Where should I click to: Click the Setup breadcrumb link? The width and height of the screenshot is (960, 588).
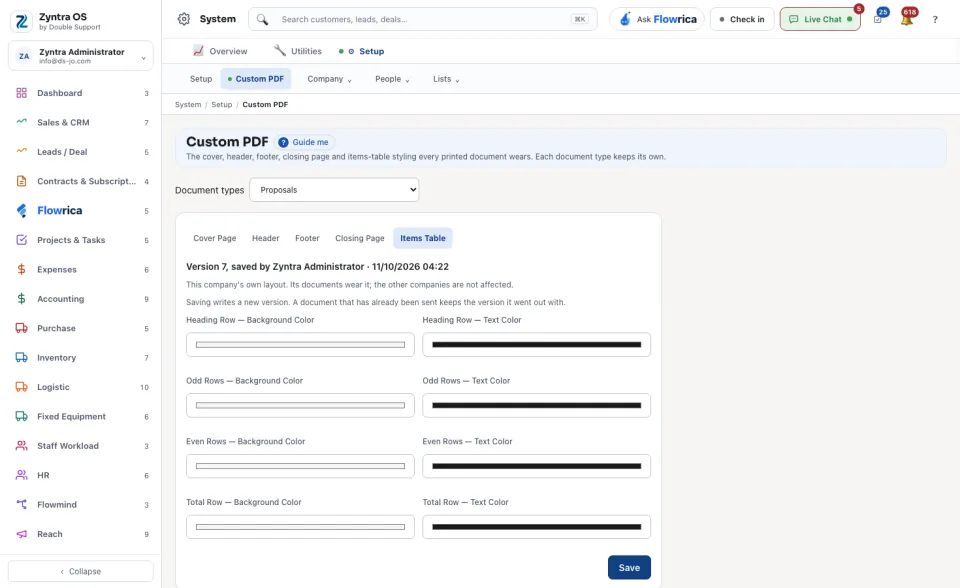(222, 105)
